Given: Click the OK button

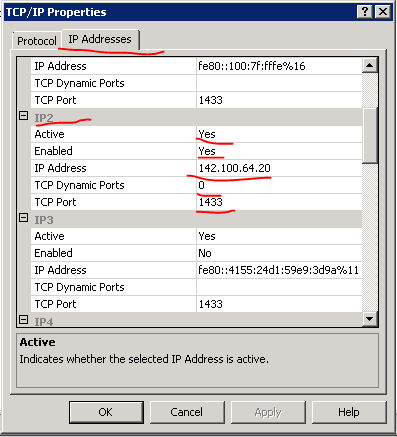Looking at the screenshot, I should click(106, 412).
